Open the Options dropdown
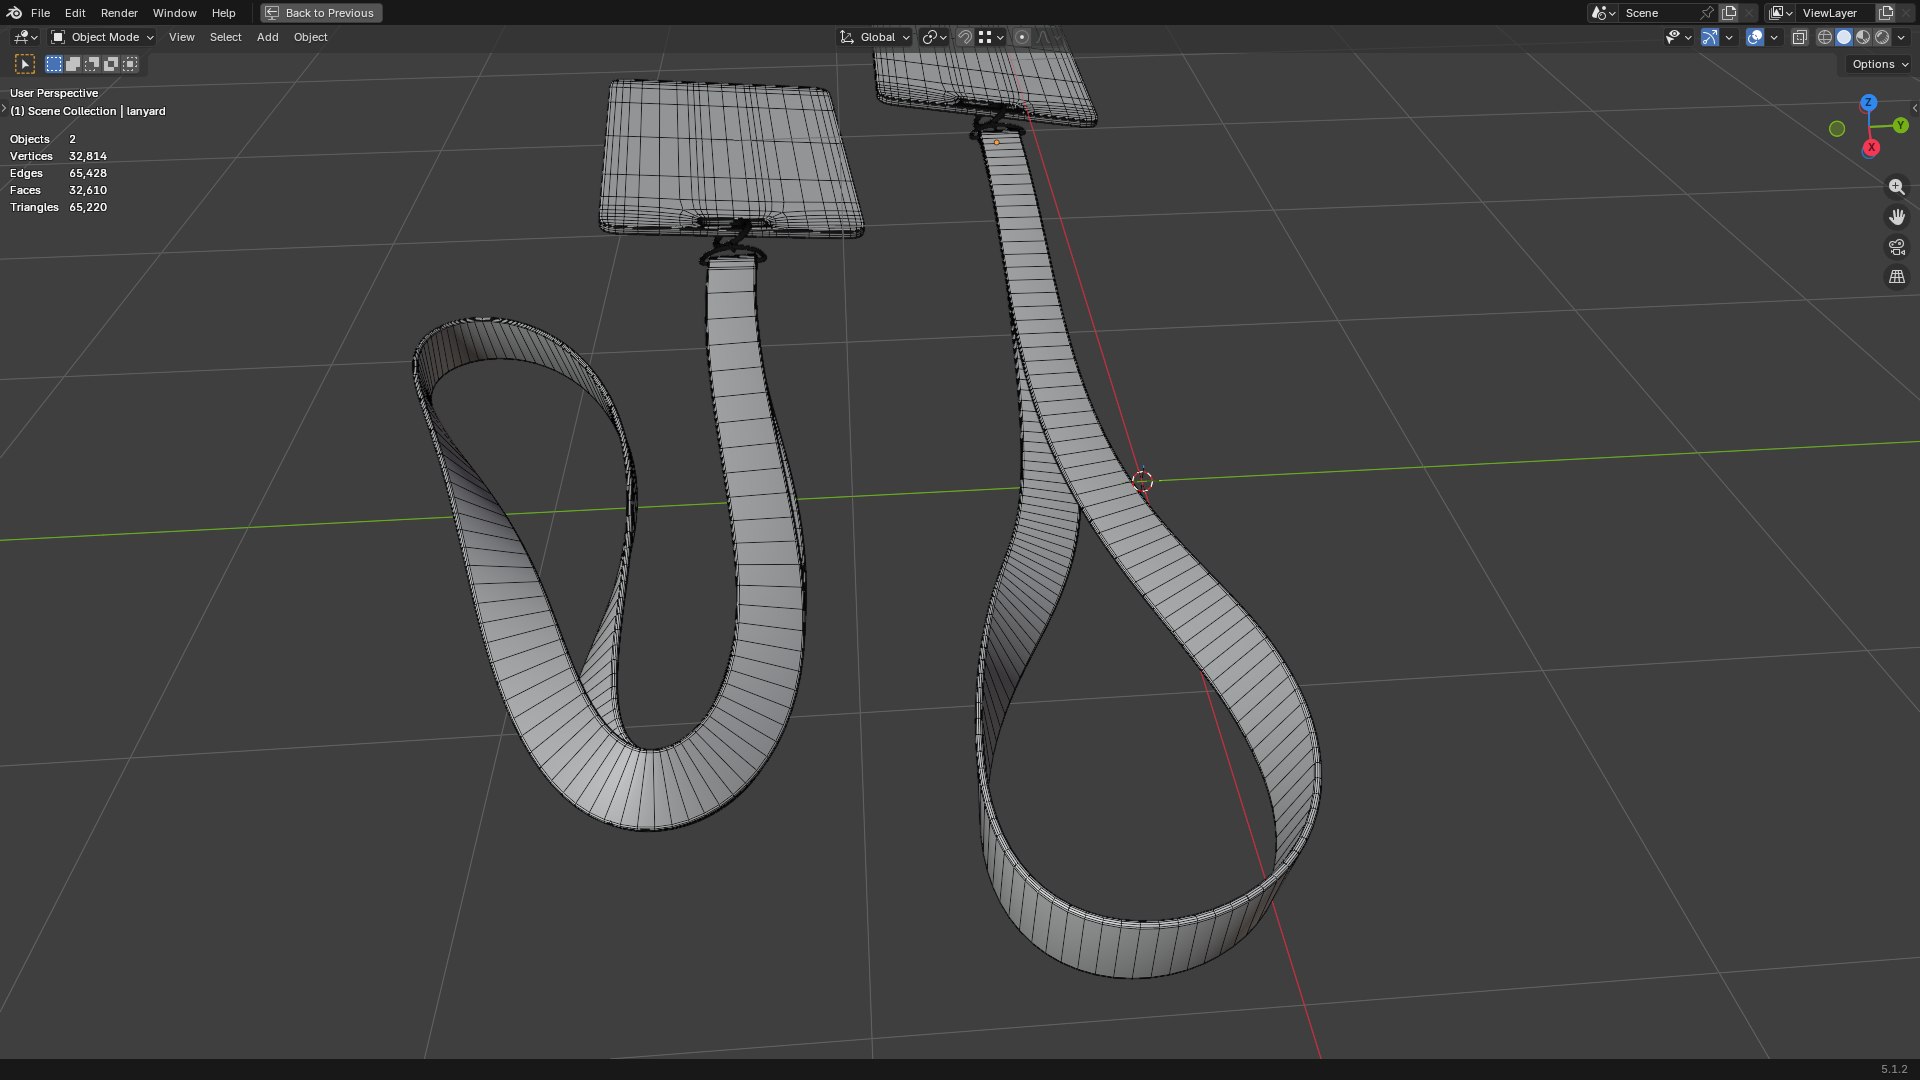Viewport: 1920px width, 1080px height. pos(1880,64)
